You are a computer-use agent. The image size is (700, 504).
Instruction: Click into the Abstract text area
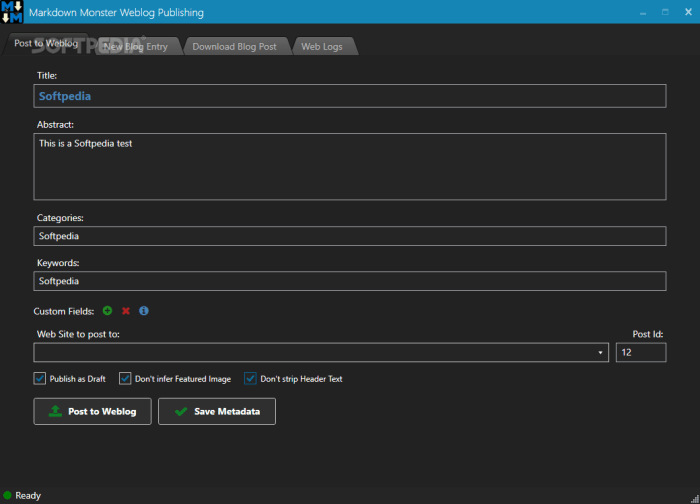(x=350, y=167)
